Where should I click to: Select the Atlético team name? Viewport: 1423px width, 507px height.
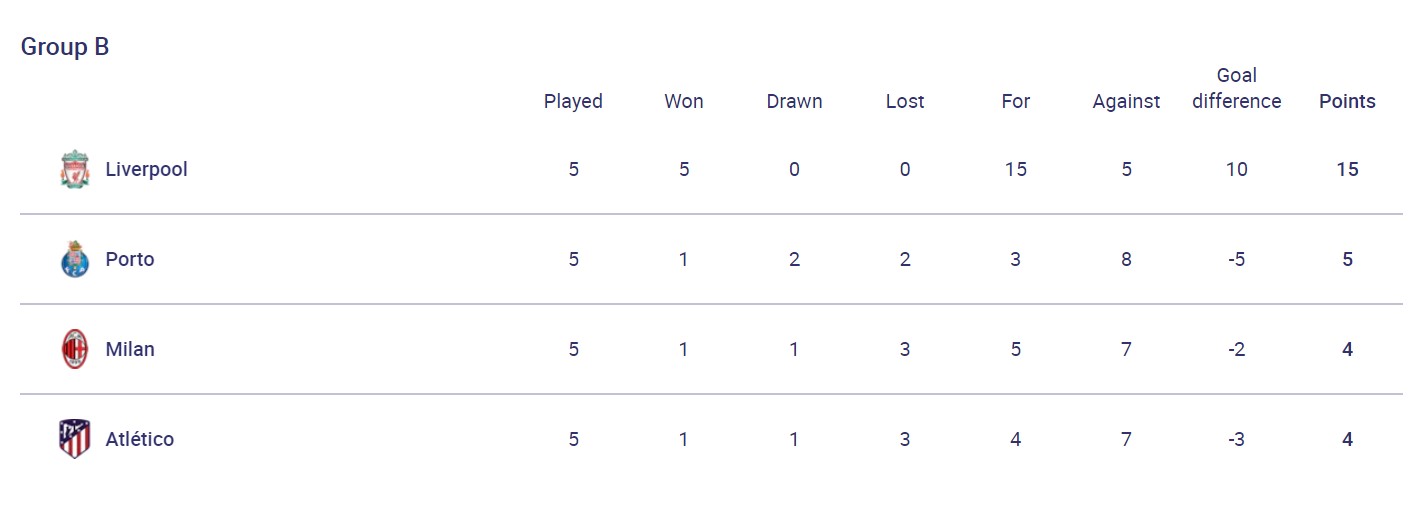pyautogui.click(x=139, y=439)
